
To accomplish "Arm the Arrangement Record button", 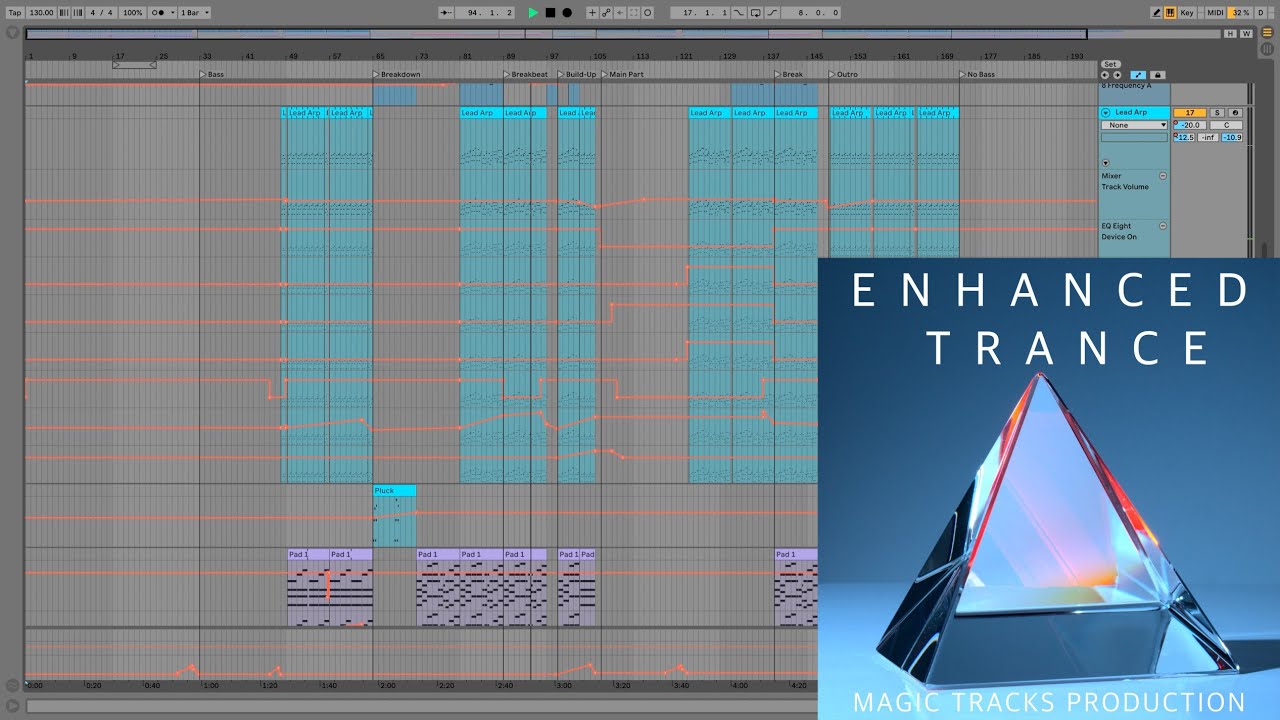I will coord(567,13).
